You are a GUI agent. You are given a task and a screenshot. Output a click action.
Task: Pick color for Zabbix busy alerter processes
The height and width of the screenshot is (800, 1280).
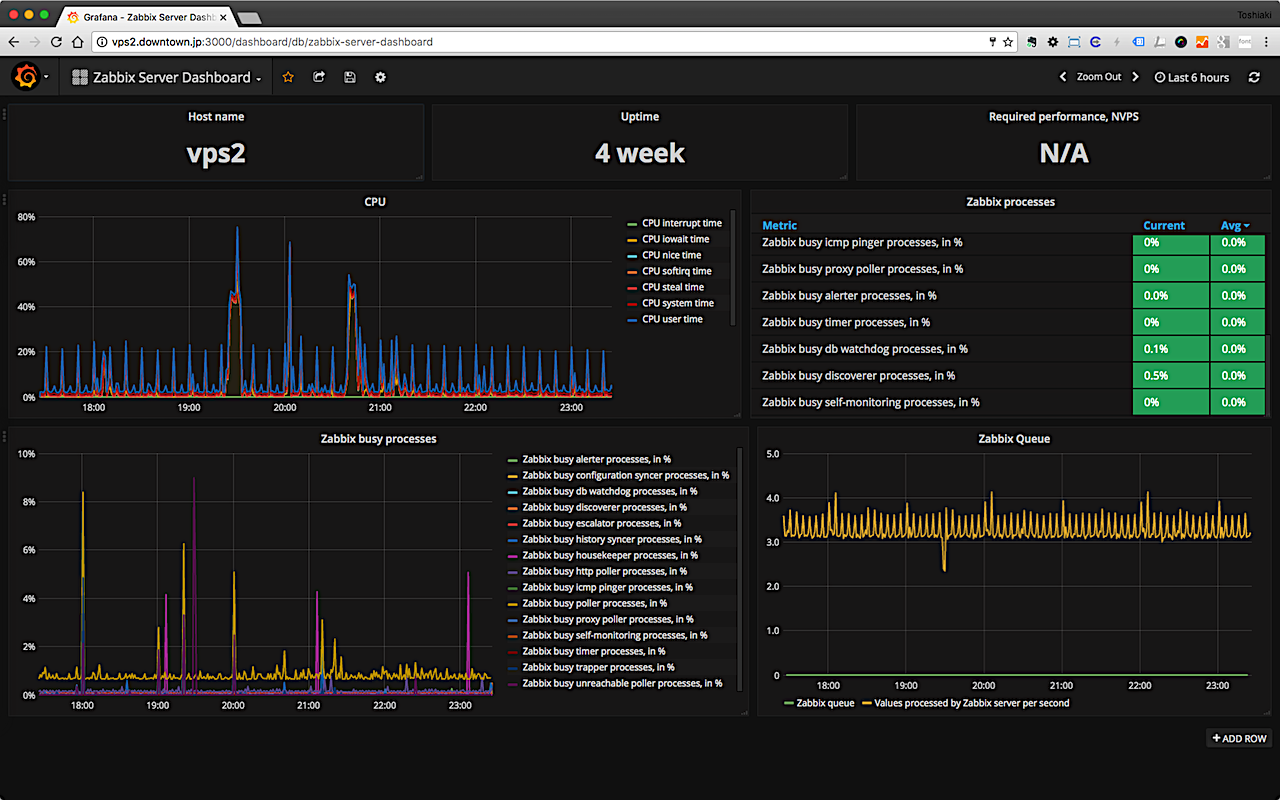[513, 460]
